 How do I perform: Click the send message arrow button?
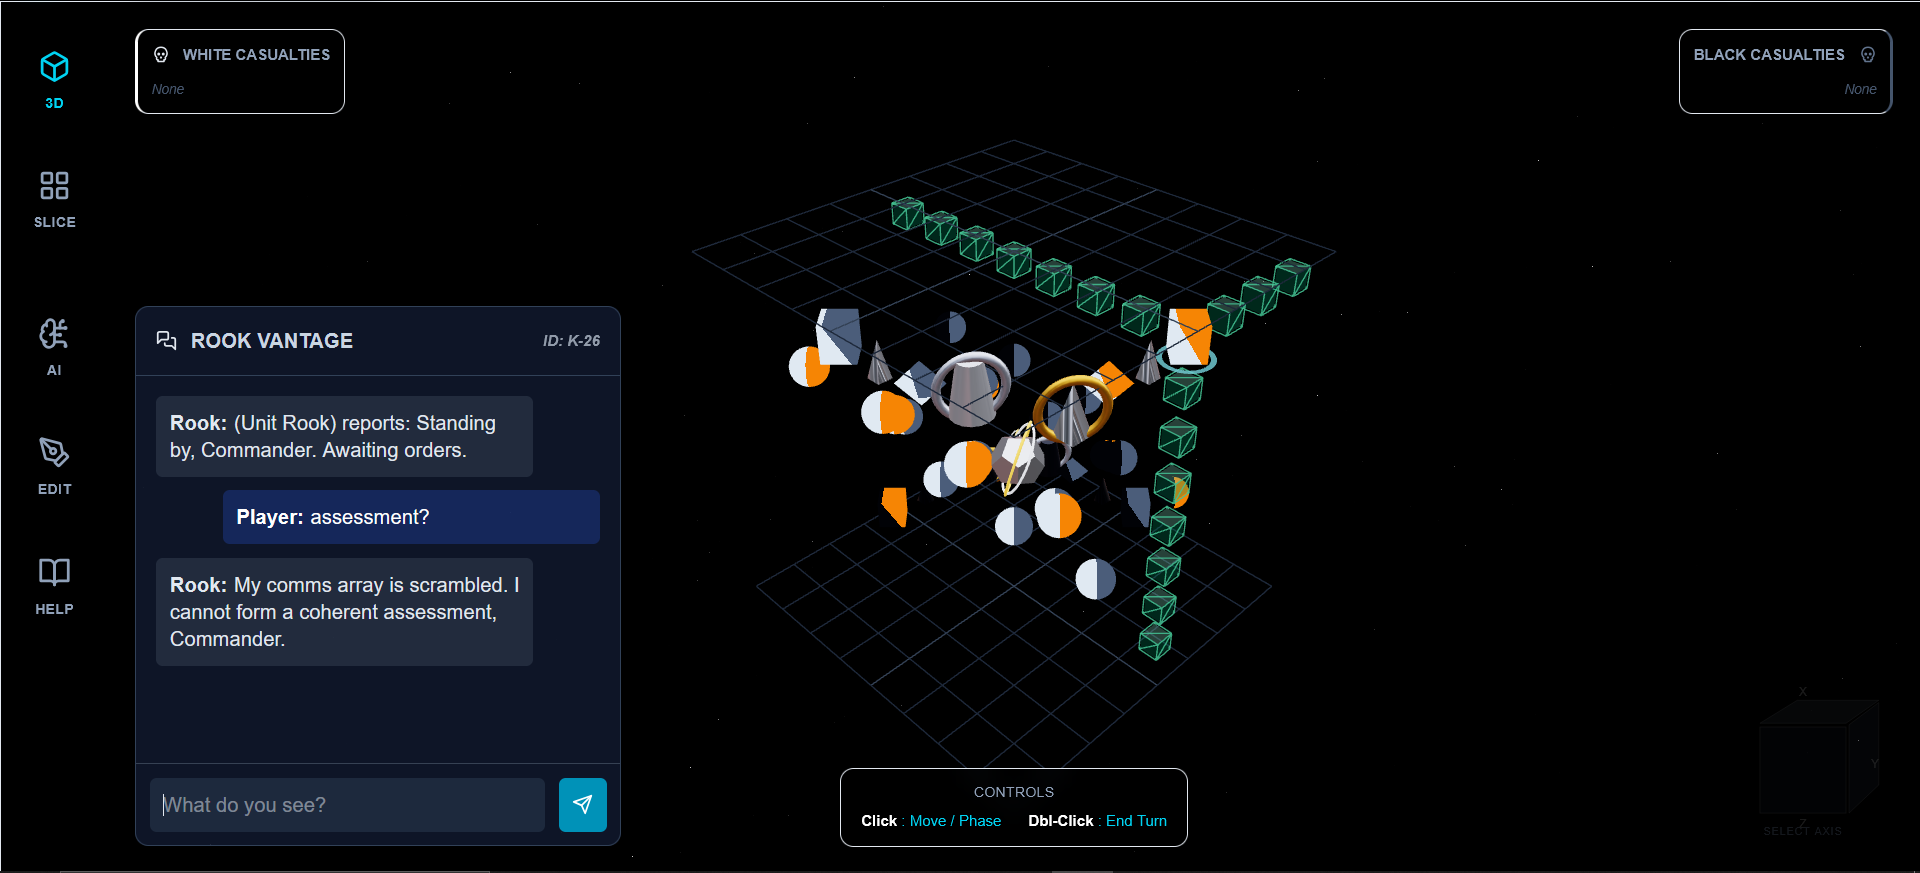click(583, 805)
